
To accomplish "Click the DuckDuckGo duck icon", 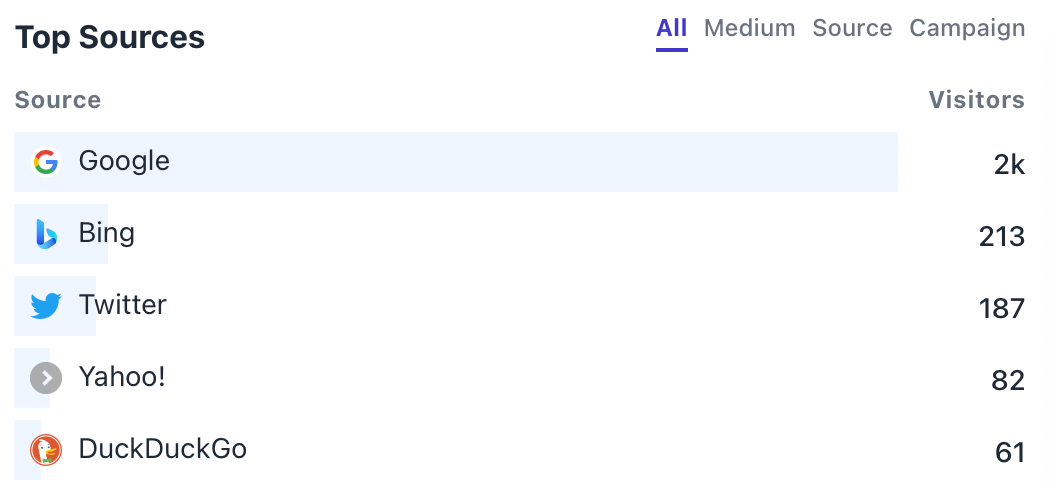I will pyautogui.click(x=46, y=450).
